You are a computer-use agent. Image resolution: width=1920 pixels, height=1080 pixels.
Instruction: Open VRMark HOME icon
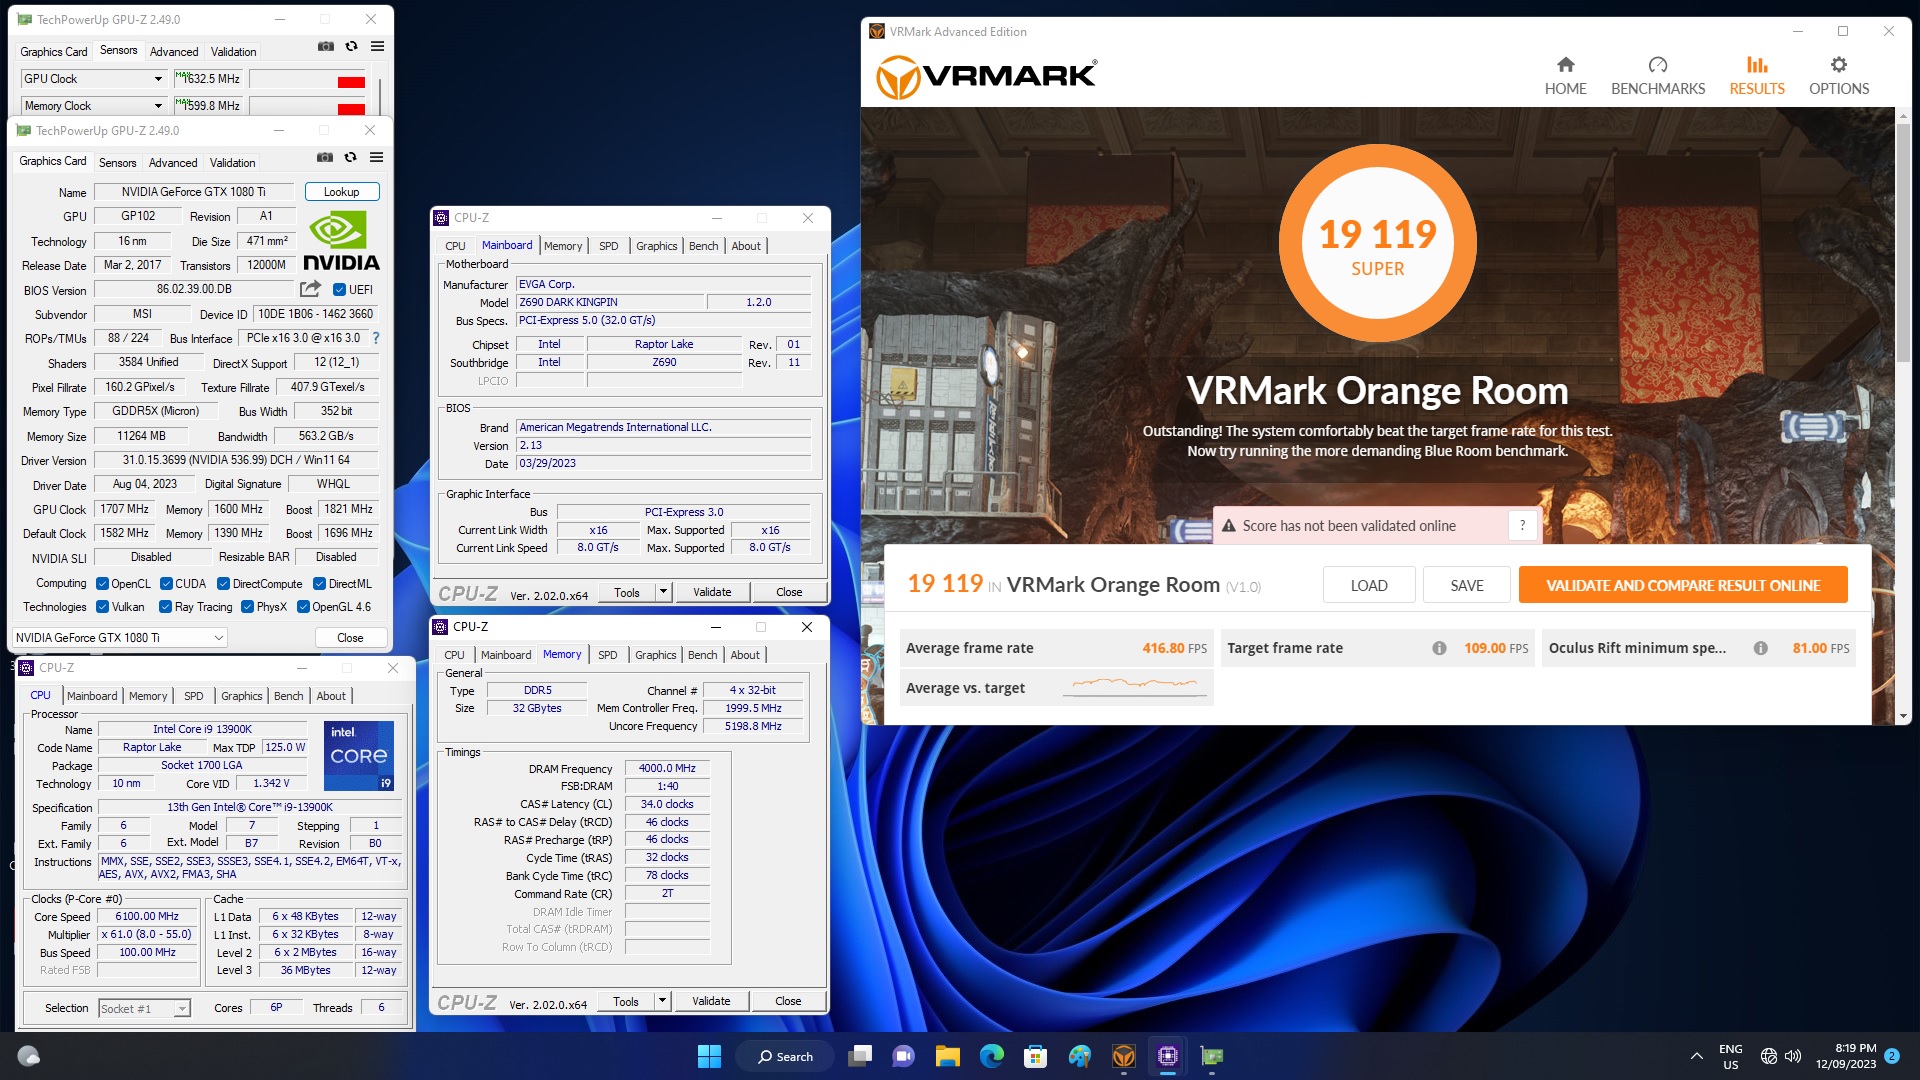click(x=1565, y=65)
